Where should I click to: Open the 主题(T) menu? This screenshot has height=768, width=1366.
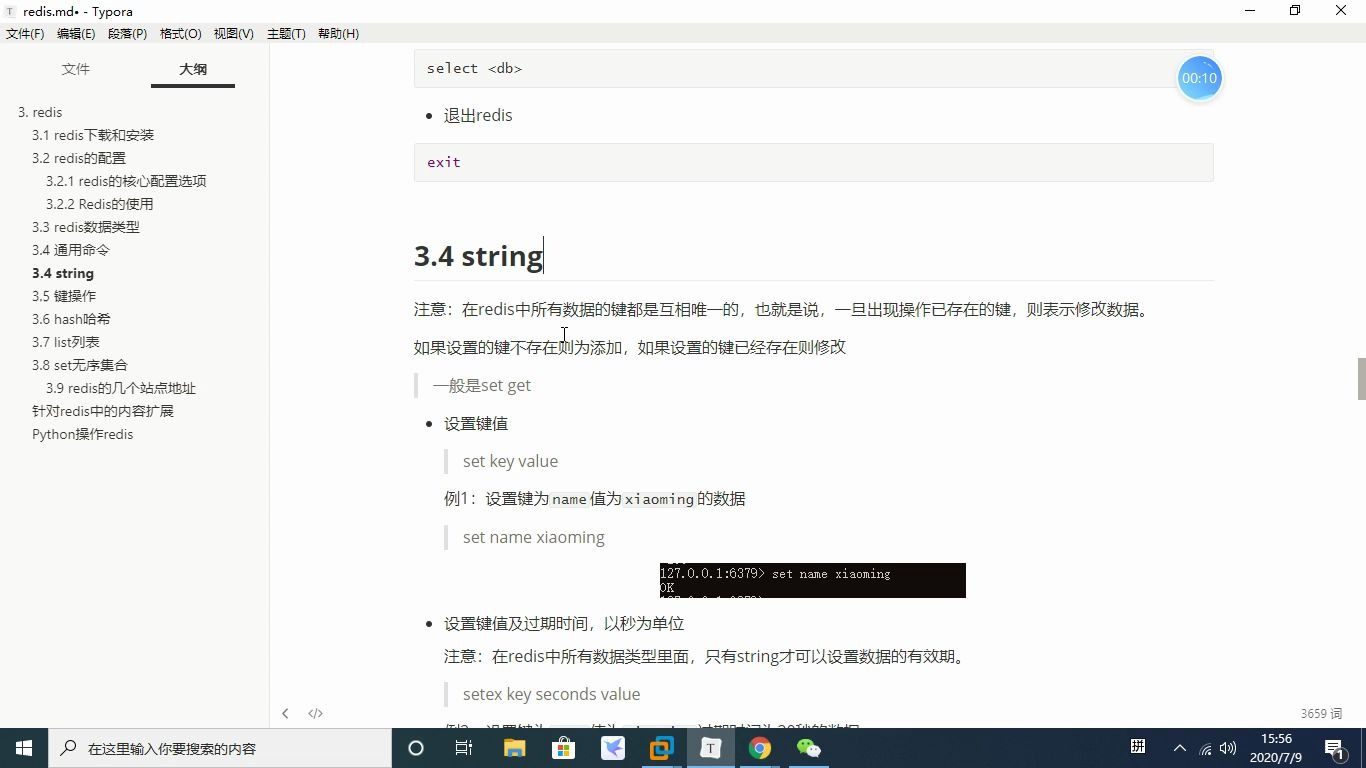pos(286,33)
